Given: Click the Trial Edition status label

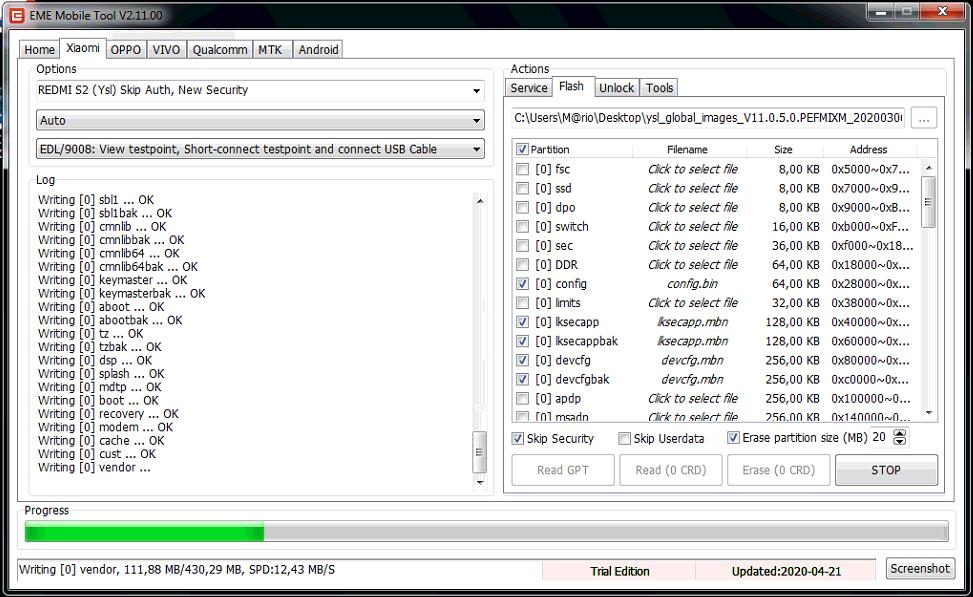Looking at the screenshot, I should click(x=619, y=571).
